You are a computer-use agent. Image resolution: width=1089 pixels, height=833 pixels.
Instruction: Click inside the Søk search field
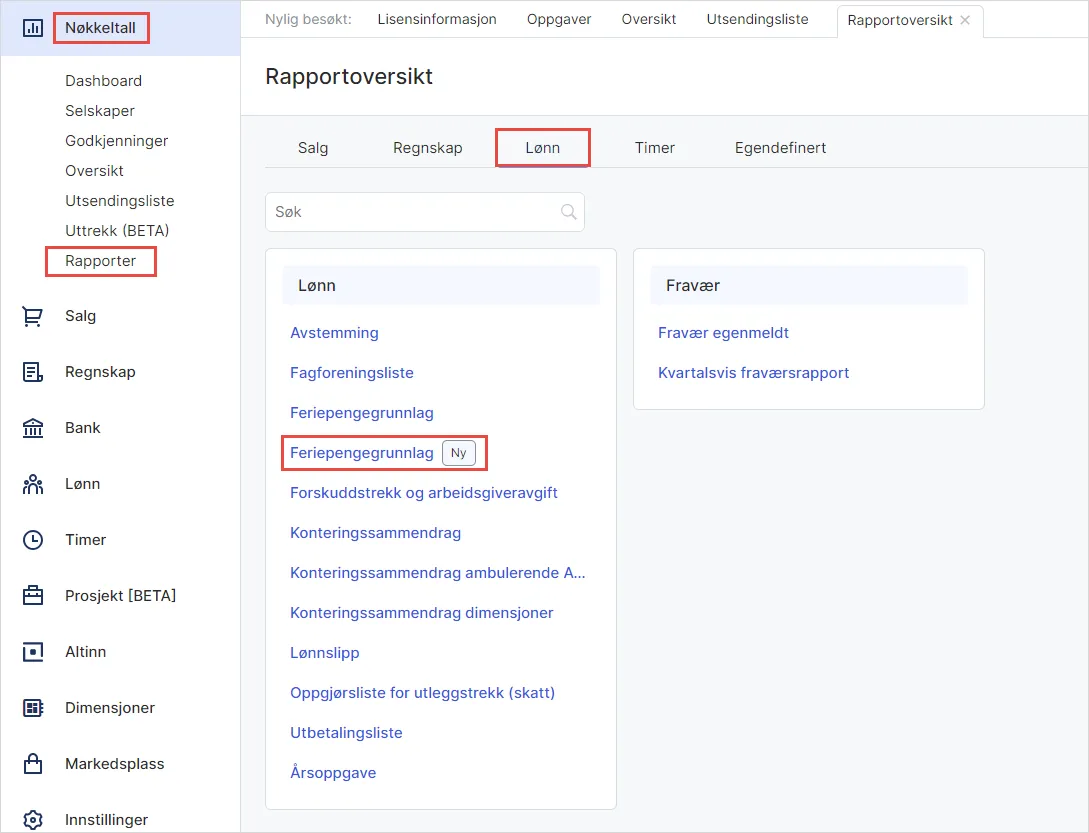420,211
